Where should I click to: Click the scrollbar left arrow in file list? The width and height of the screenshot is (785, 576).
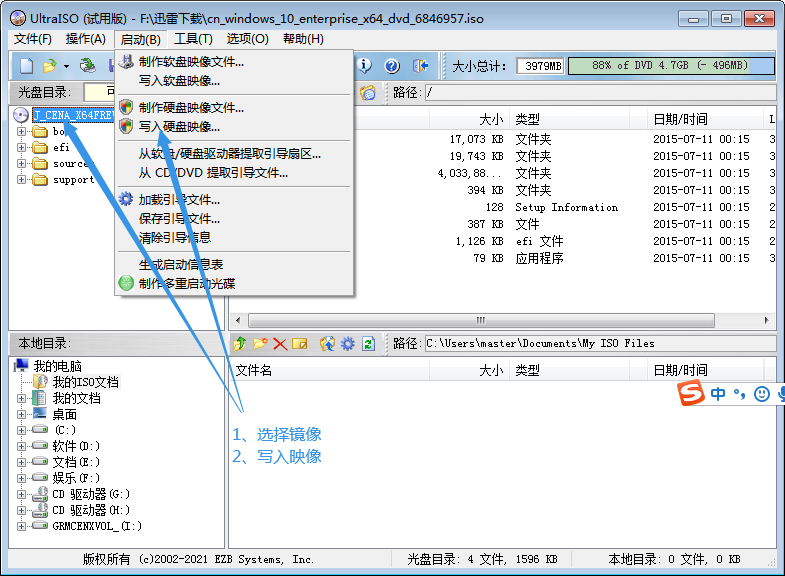[238, 320]
